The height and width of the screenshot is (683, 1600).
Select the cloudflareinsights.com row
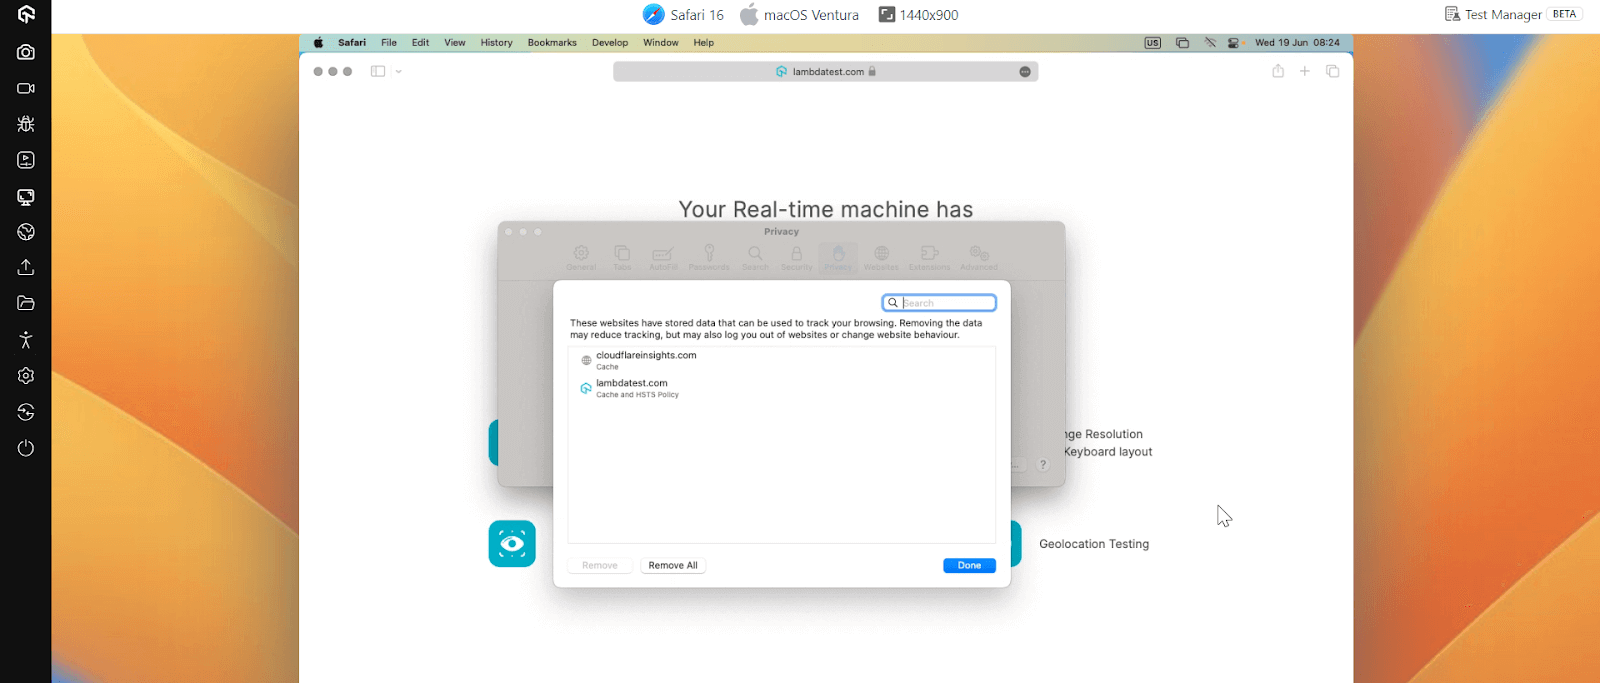(x=782, y=360)
